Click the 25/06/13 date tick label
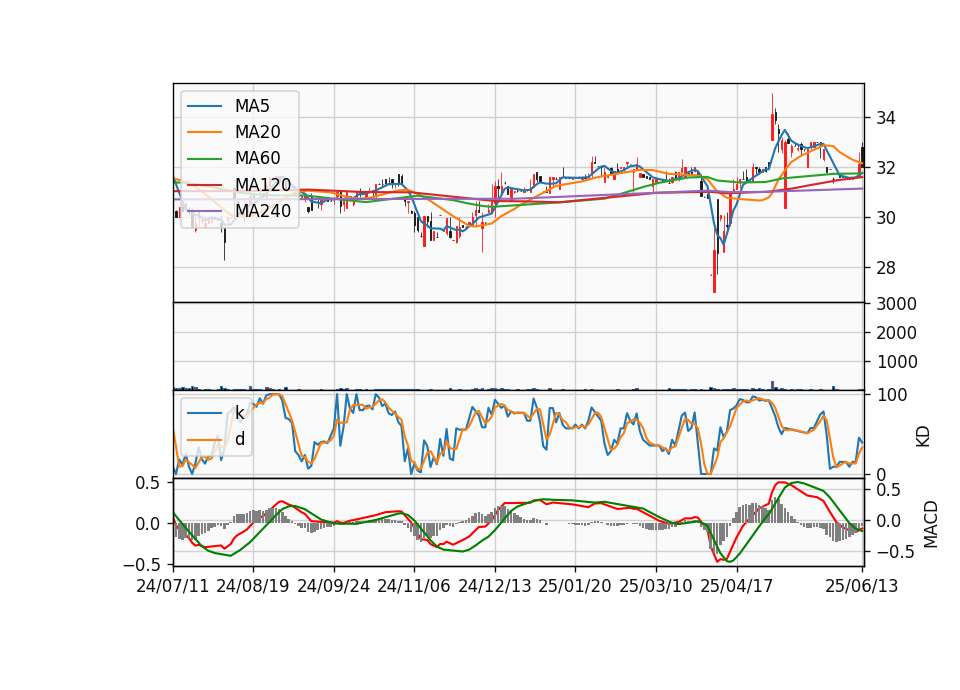 (x=861, y=587)
